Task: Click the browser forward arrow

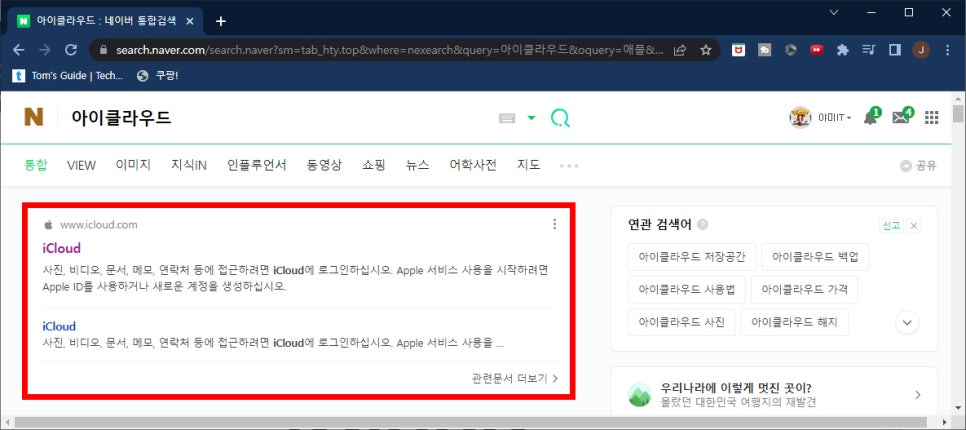Action: click(x=45, y=50)
